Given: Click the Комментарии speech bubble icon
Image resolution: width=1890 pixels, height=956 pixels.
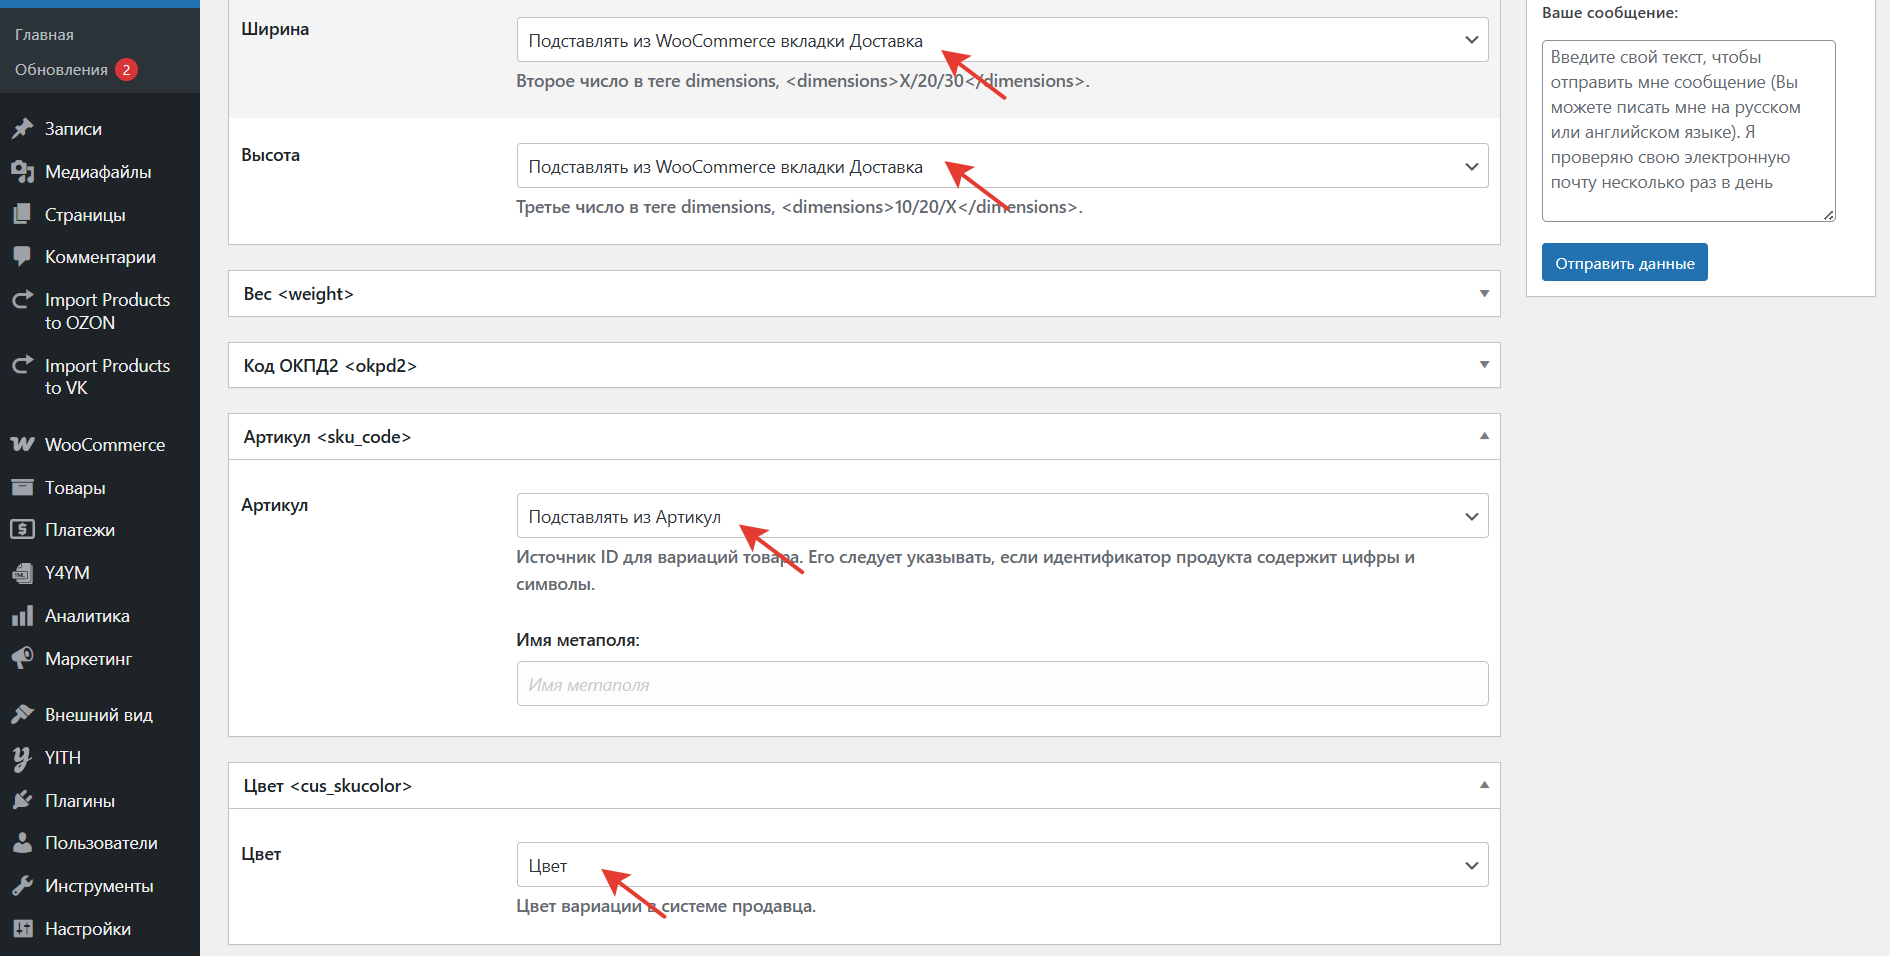Looking at the screenshot, I should click(x=22, y=256).
